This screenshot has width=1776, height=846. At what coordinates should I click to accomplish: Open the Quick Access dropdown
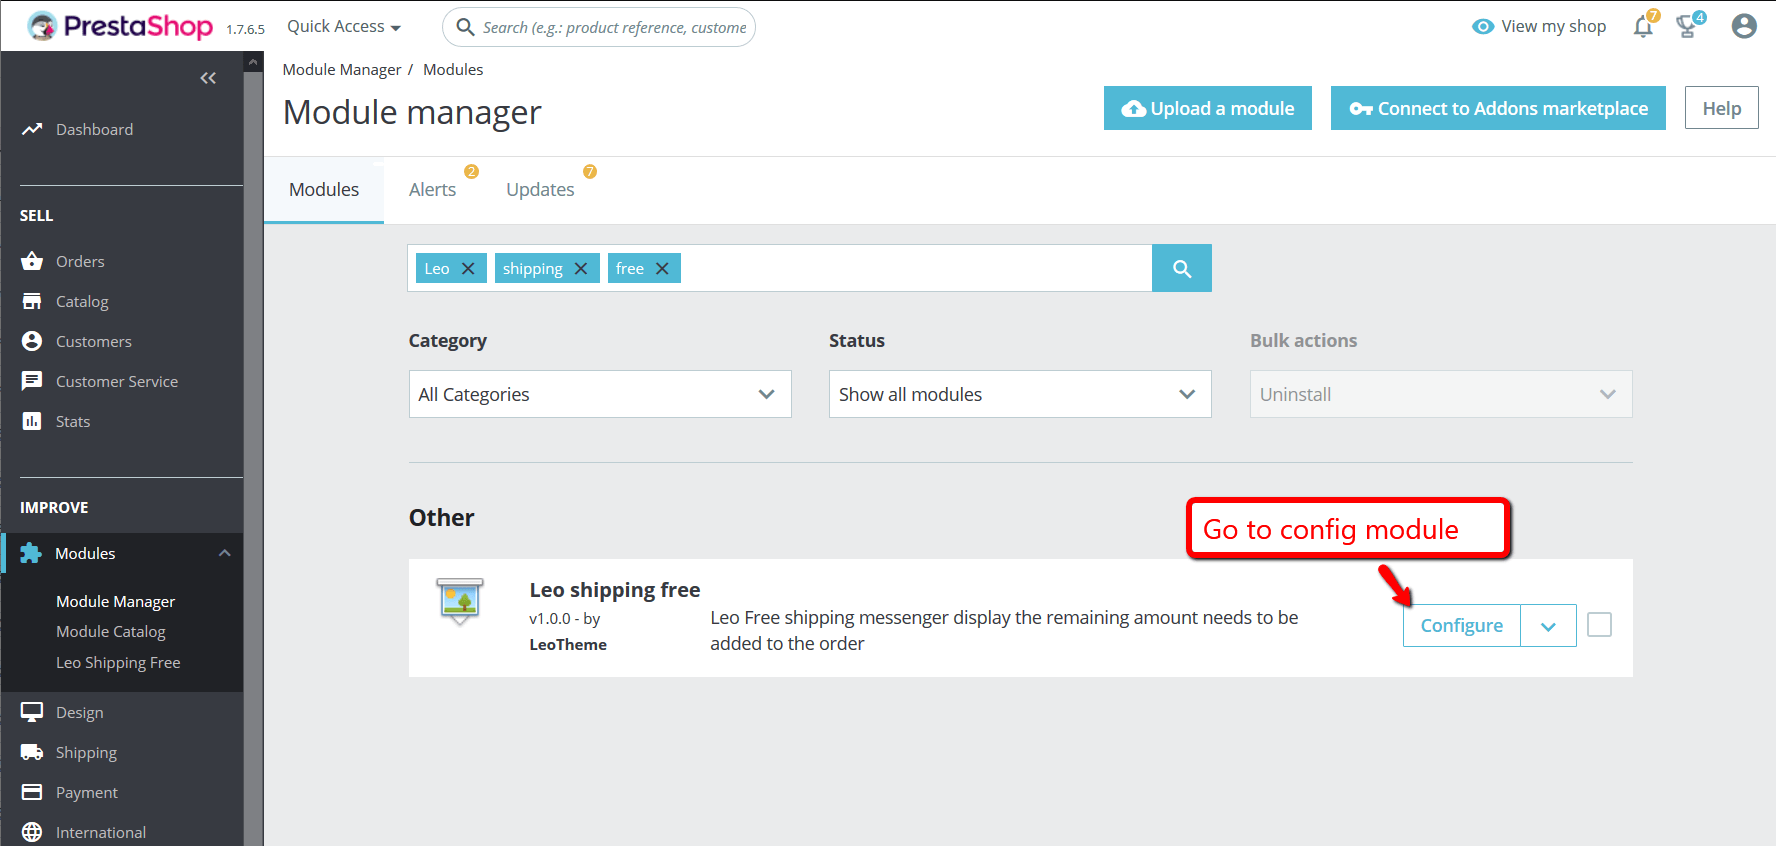coord(344,27)
